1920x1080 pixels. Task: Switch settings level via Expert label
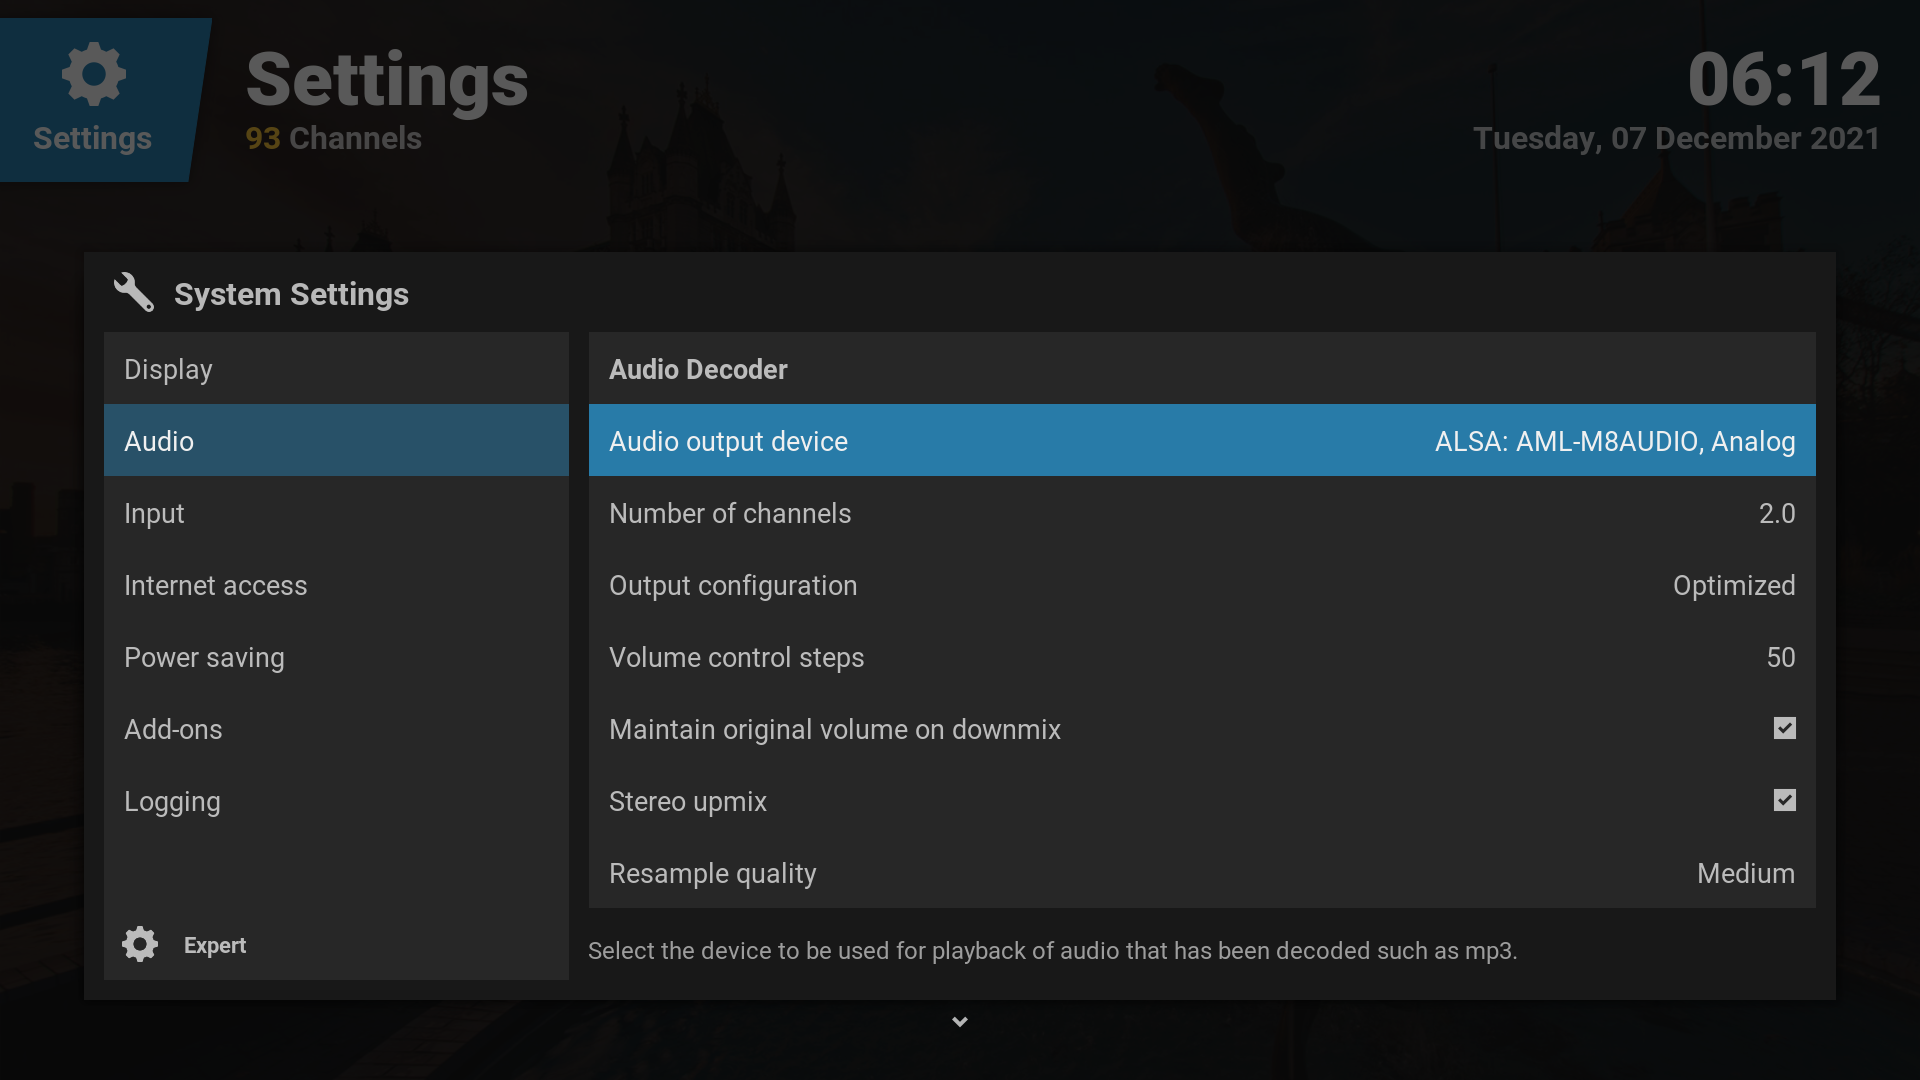(215, 945)
